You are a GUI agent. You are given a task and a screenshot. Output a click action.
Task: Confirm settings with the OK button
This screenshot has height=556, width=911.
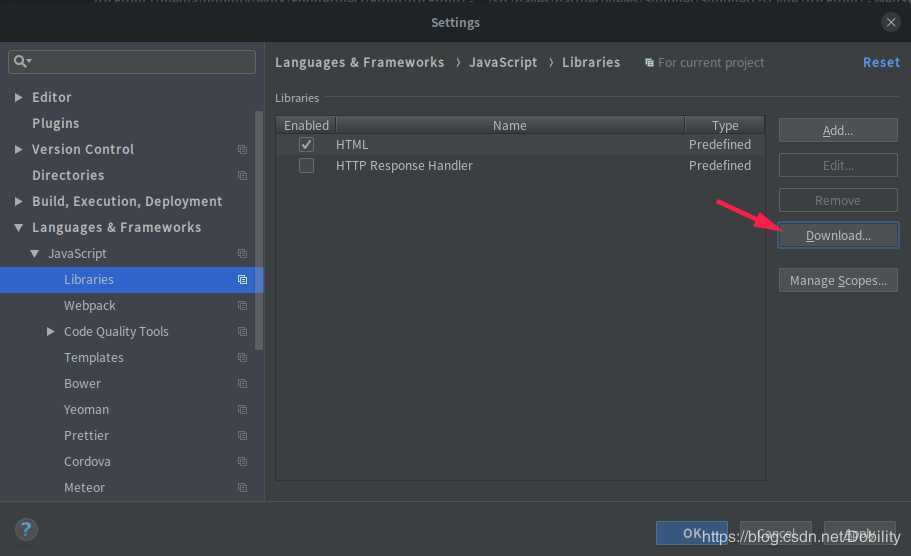coord(691,533)
